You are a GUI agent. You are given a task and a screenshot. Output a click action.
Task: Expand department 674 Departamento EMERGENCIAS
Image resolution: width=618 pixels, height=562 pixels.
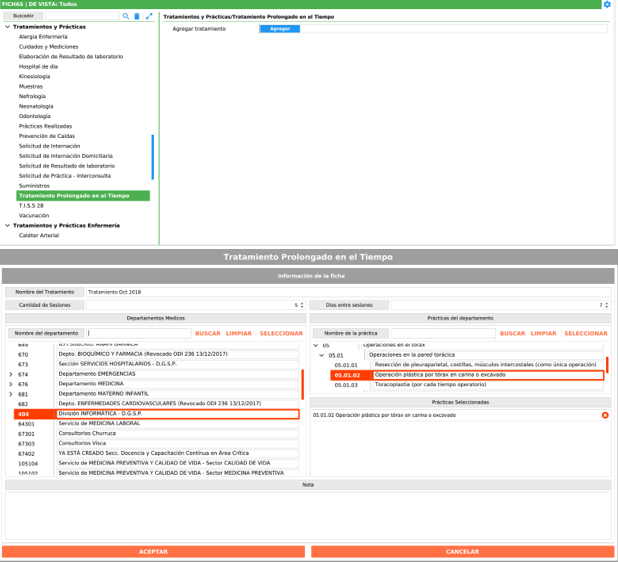click(10, 374)
